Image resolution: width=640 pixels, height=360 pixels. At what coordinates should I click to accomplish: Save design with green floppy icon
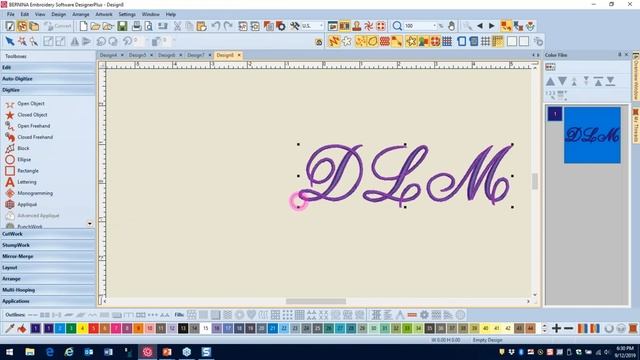pyautogui.click(x=122, y=26)
